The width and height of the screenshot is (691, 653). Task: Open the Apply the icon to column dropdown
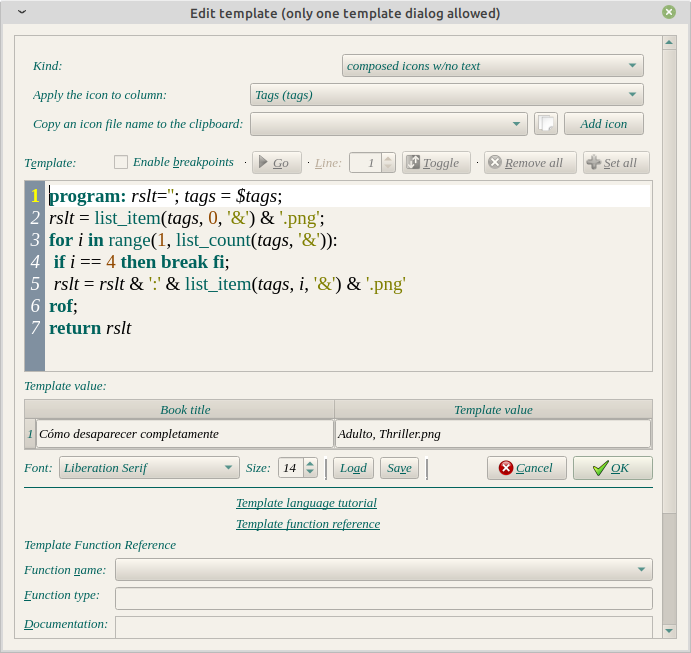[447, 95]
